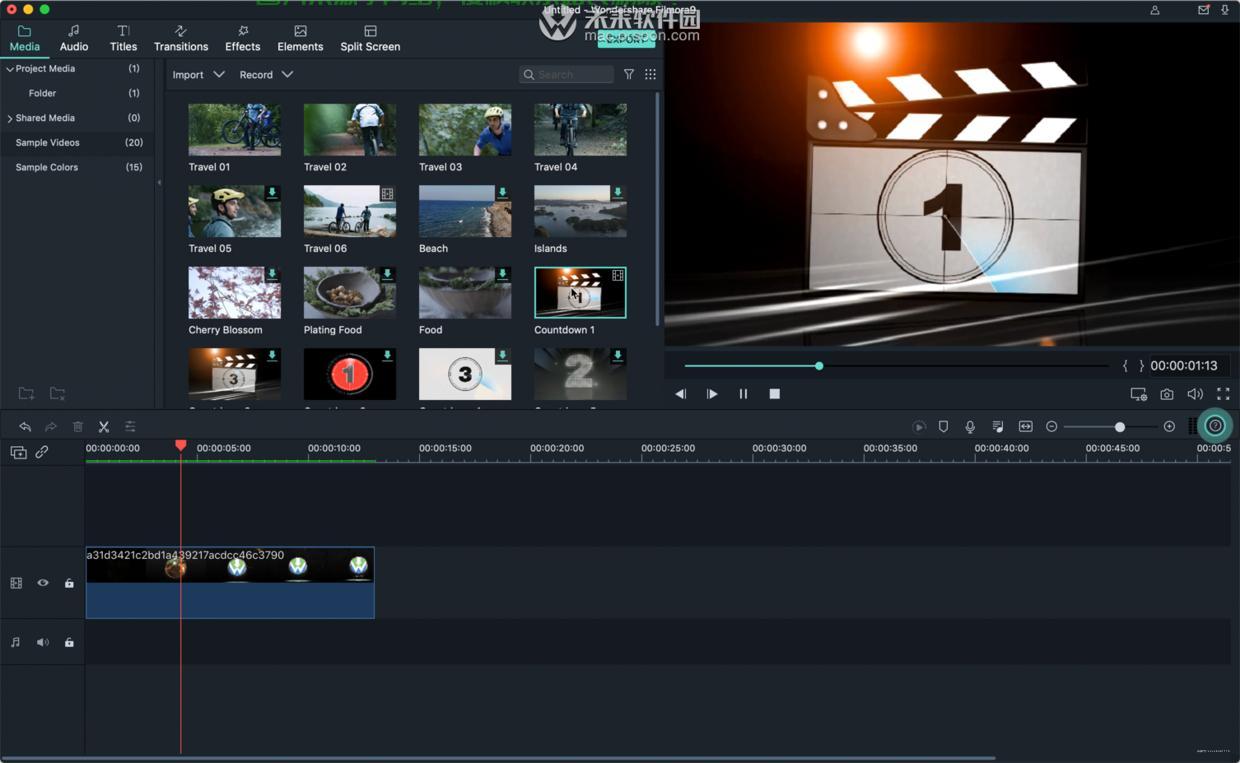
Task: Mute the audio track
Action: click(x=43, y=642)
